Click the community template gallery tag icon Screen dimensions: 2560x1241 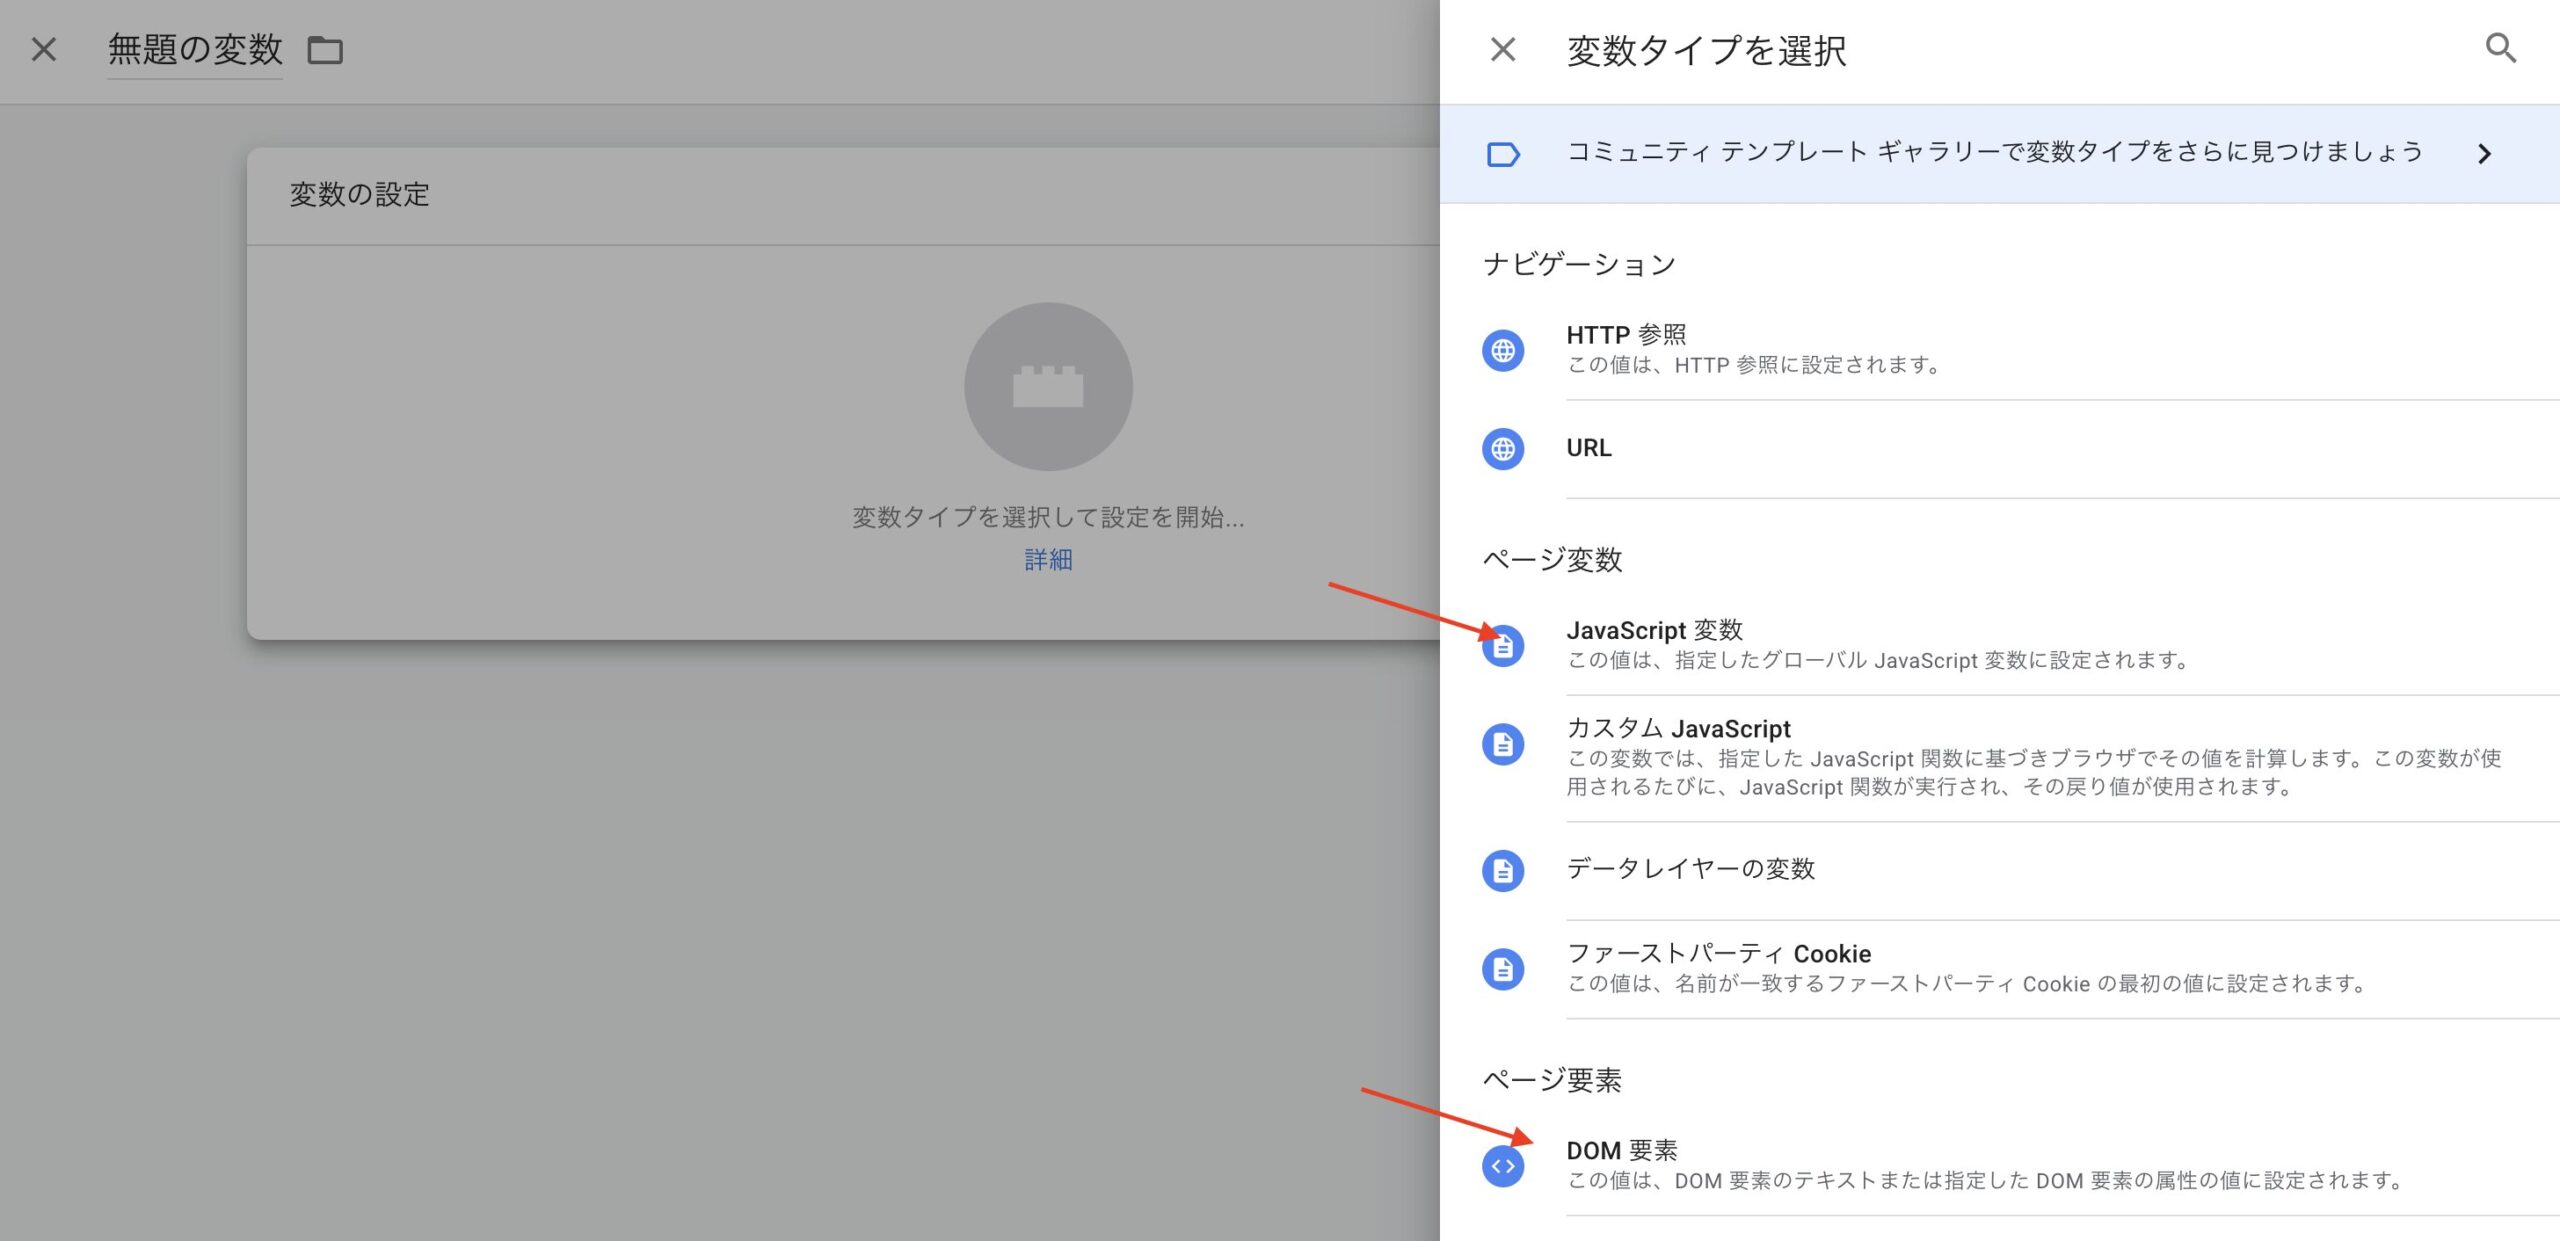click(x=1502, y=154)
